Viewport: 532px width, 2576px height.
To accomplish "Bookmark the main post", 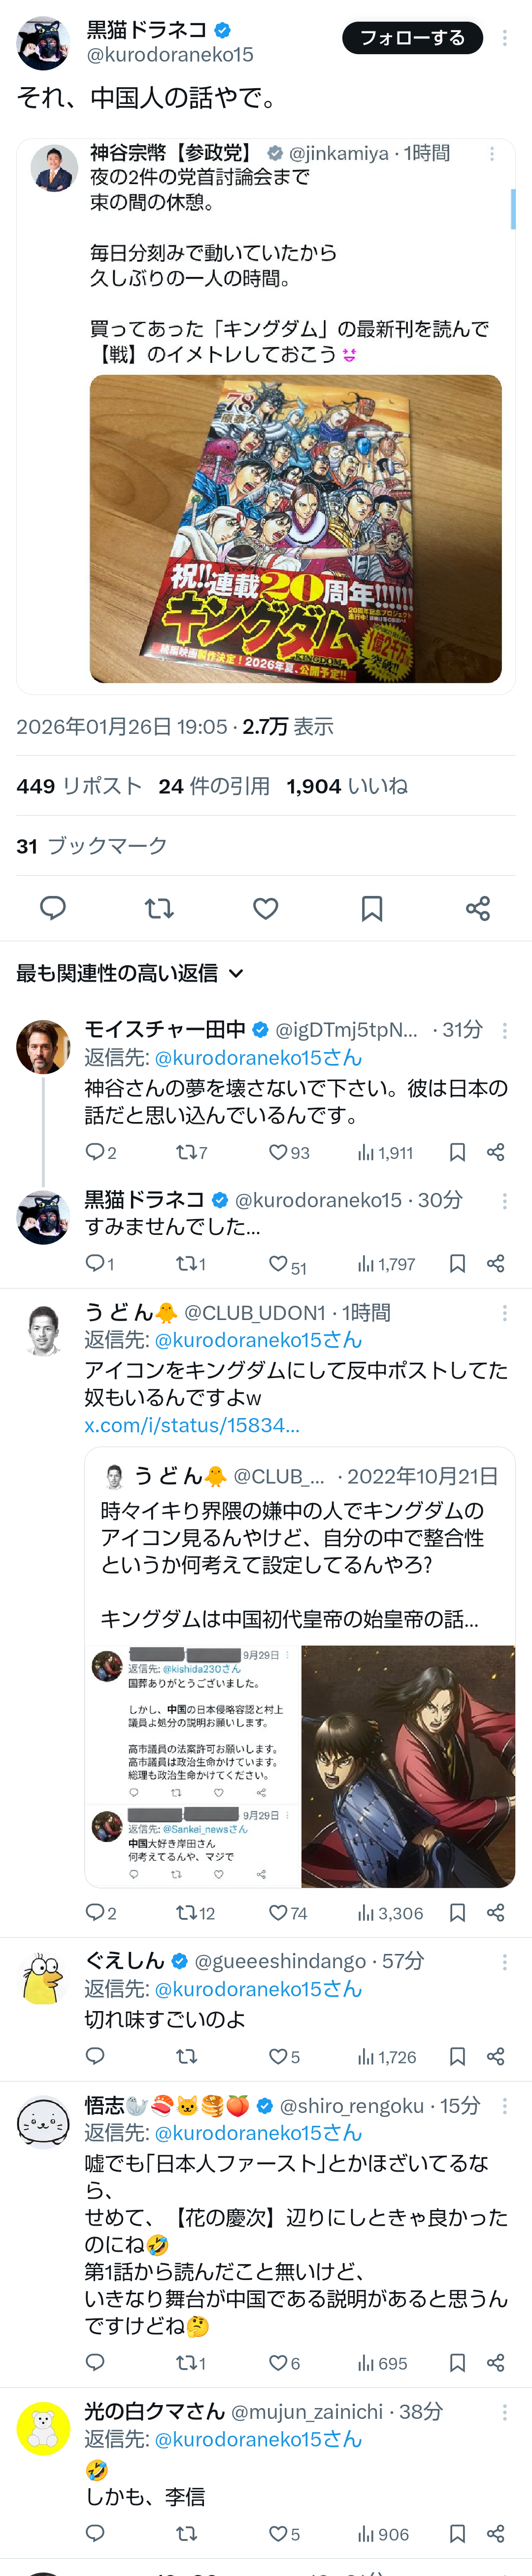I will (x=372, y=907).
